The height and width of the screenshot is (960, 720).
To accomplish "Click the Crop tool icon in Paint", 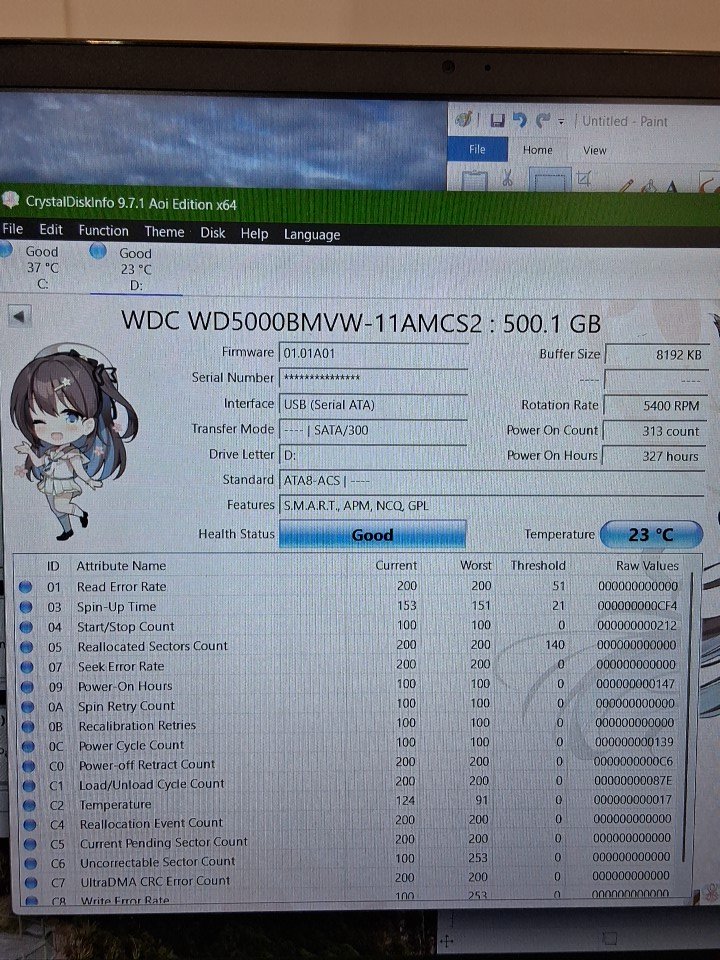I will tap(584, 179).
